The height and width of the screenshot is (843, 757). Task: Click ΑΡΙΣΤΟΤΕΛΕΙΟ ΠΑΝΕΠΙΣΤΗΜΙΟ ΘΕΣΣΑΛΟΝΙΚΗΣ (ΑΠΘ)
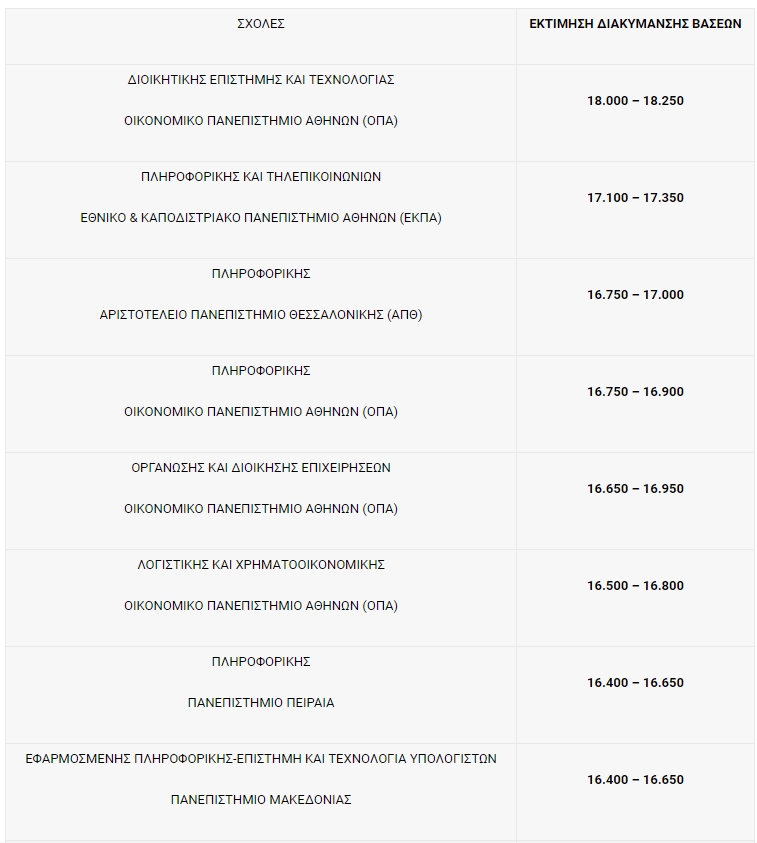261,315
